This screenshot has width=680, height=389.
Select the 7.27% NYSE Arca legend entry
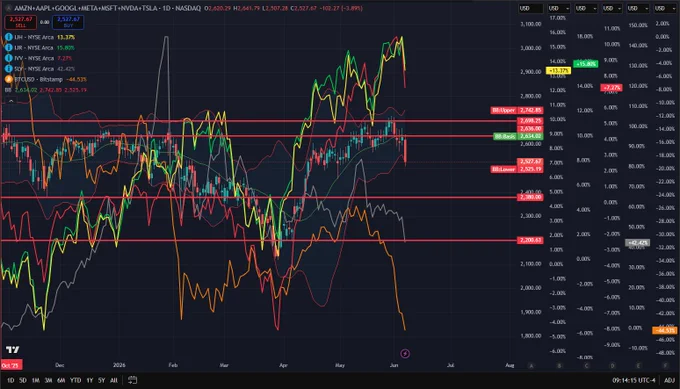point(43,58)
